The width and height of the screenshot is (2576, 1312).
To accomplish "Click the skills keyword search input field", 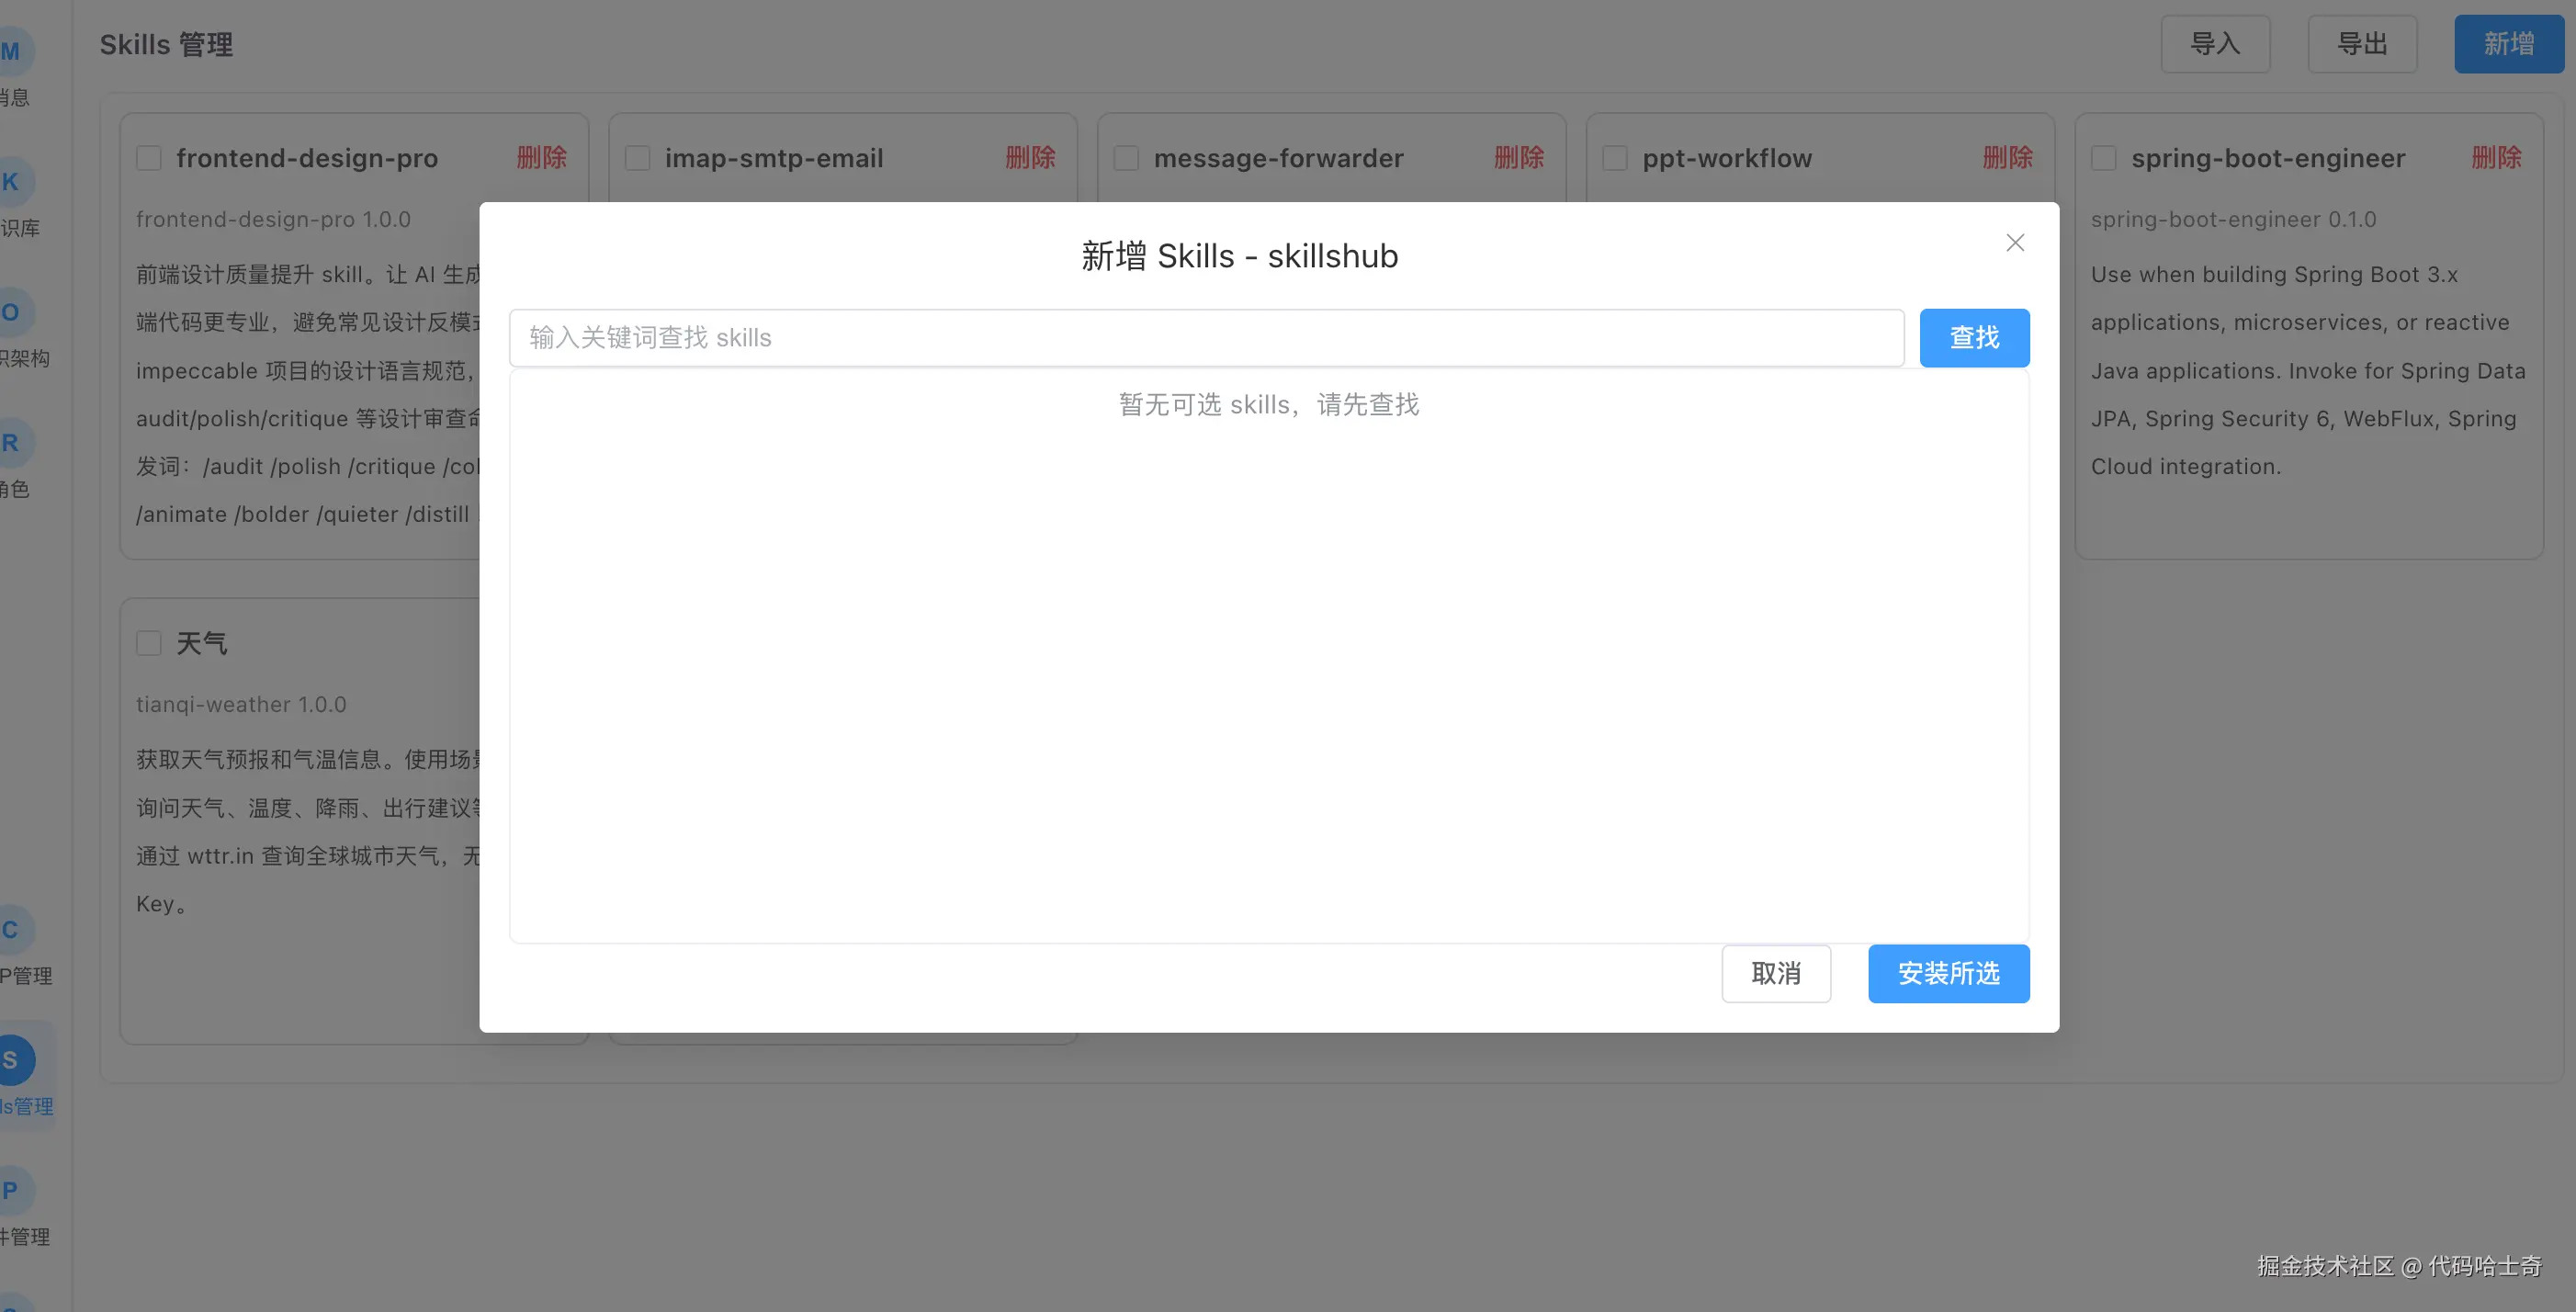I will [1200, 338].
